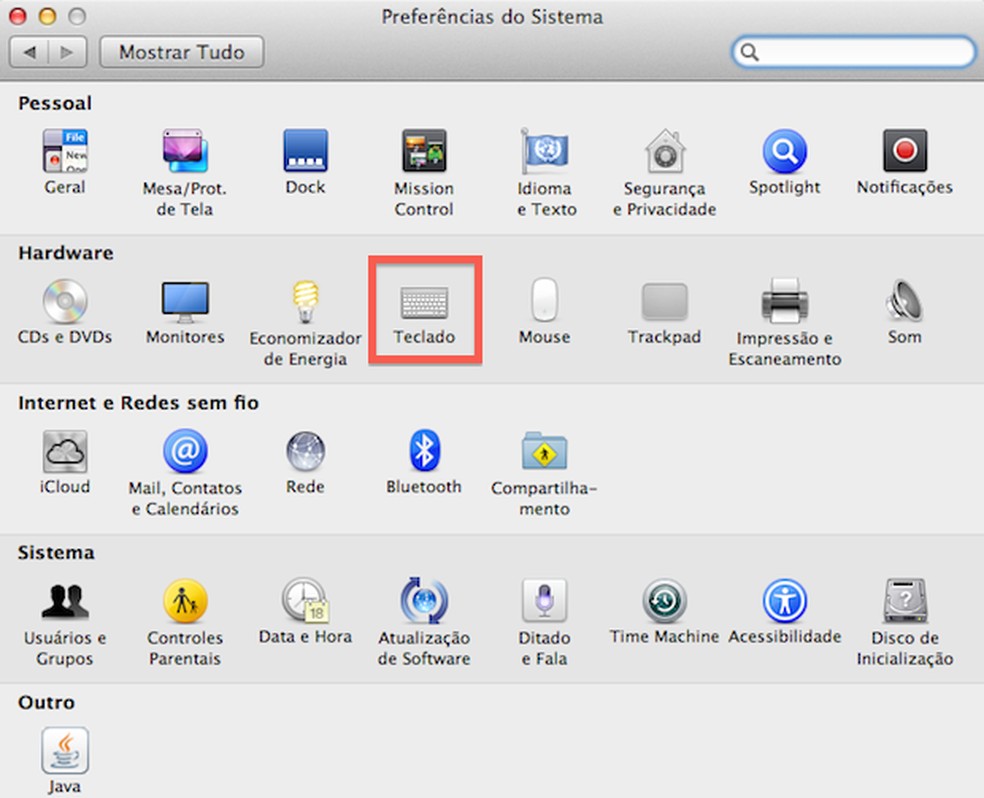The height and width of the screenshot is (798, 984).
Task: Go back with the left arrow button
Action: click(29, 51)
